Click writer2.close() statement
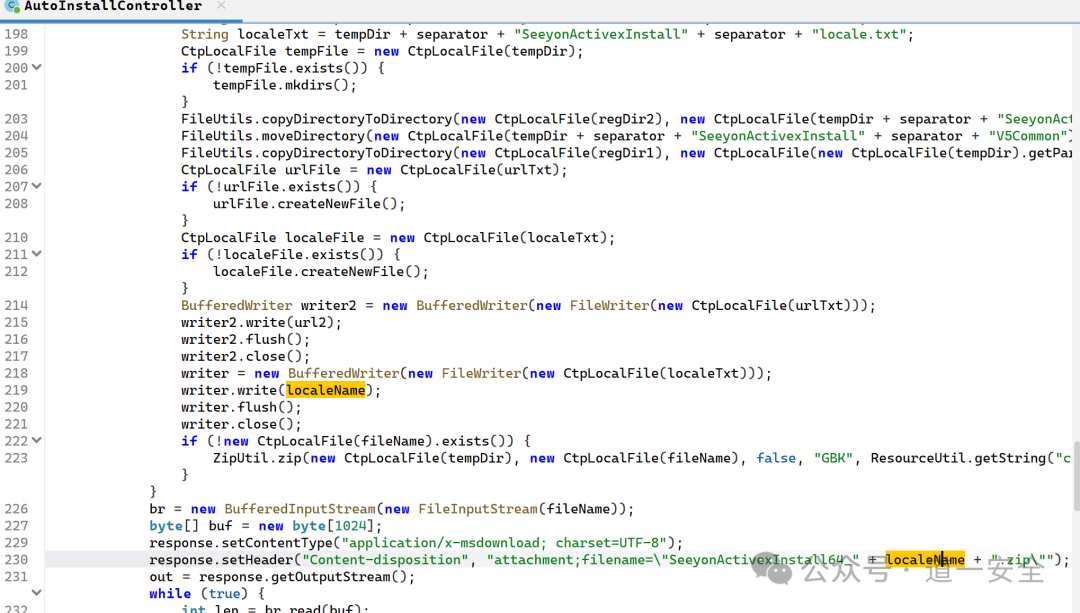 pyautogui.click(x=245, y=356)
